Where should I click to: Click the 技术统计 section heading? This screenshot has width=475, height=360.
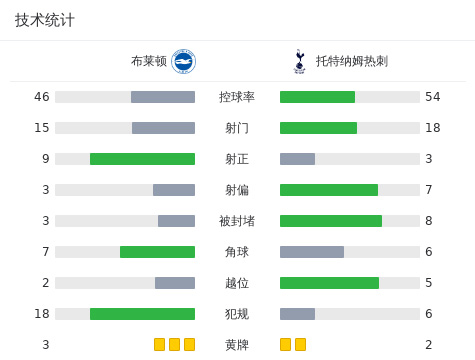point(44,20)
